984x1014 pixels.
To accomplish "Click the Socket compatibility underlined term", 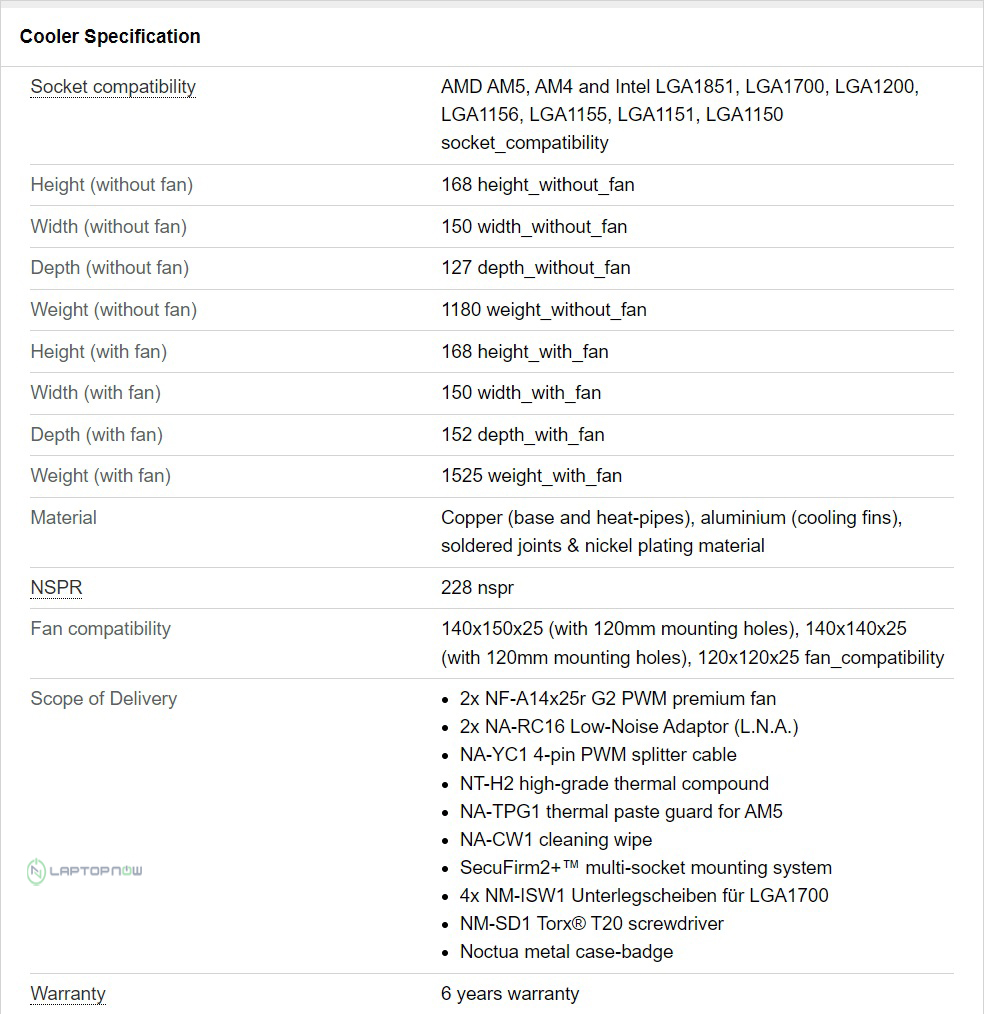I will 113,87.
